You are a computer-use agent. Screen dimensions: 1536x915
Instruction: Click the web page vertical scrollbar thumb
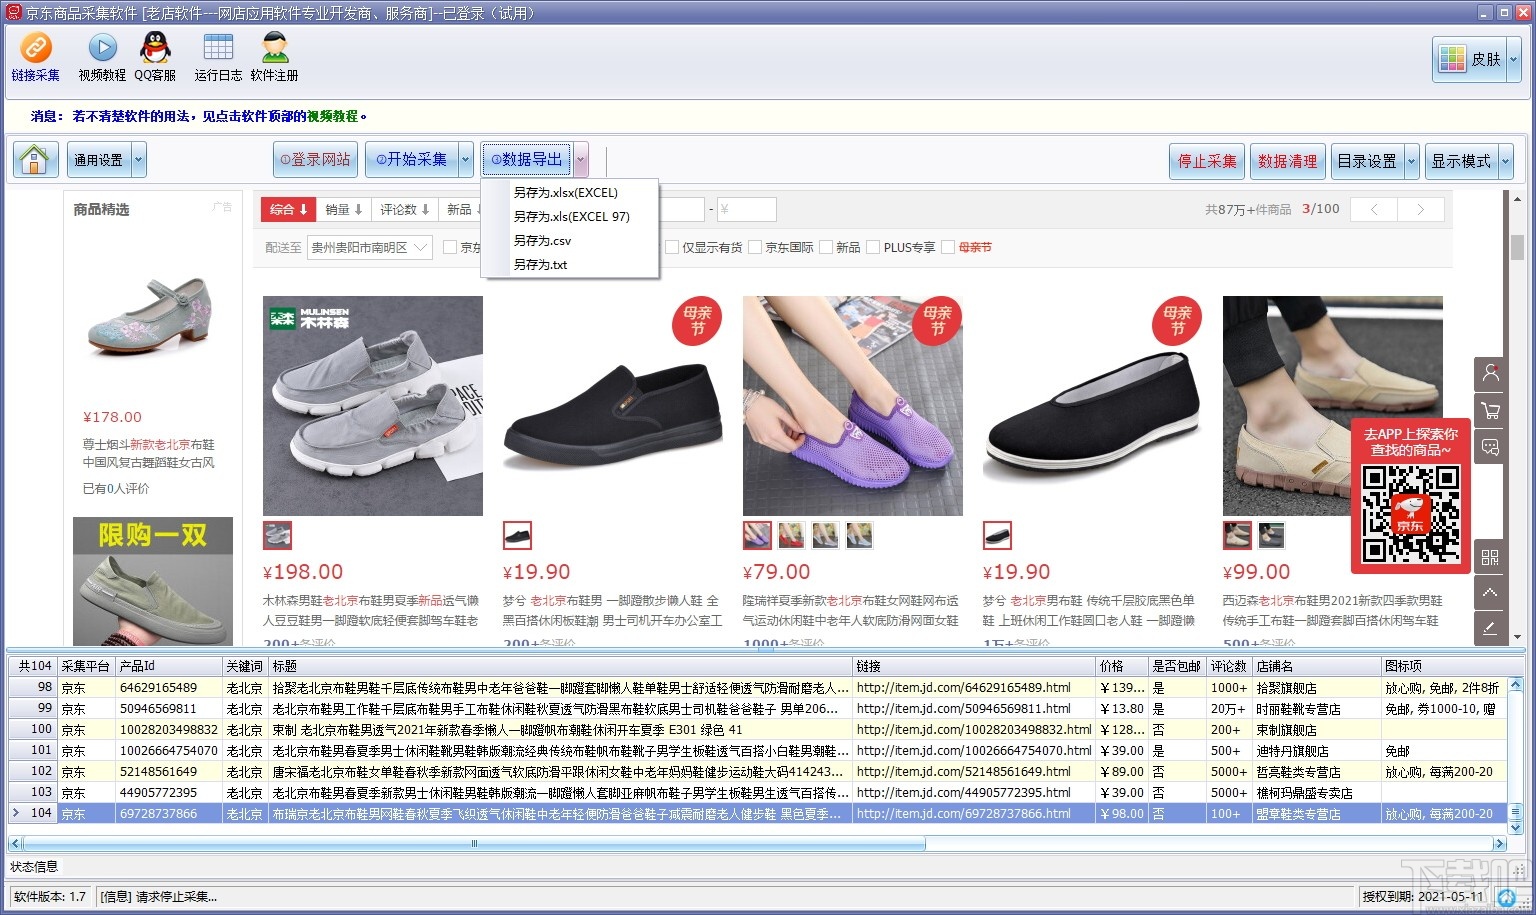[x=1517, y=247]
